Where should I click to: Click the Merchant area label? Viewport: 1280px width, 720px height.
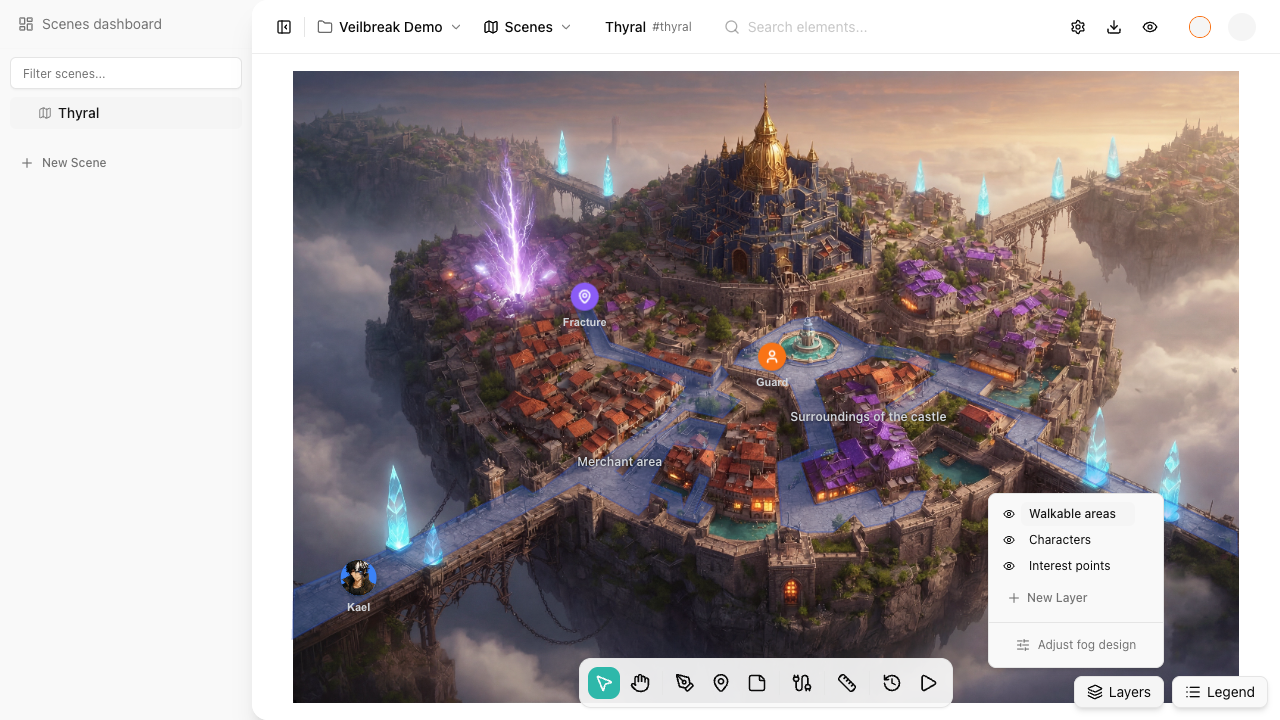pyautogui.click(x=620, y=462)
